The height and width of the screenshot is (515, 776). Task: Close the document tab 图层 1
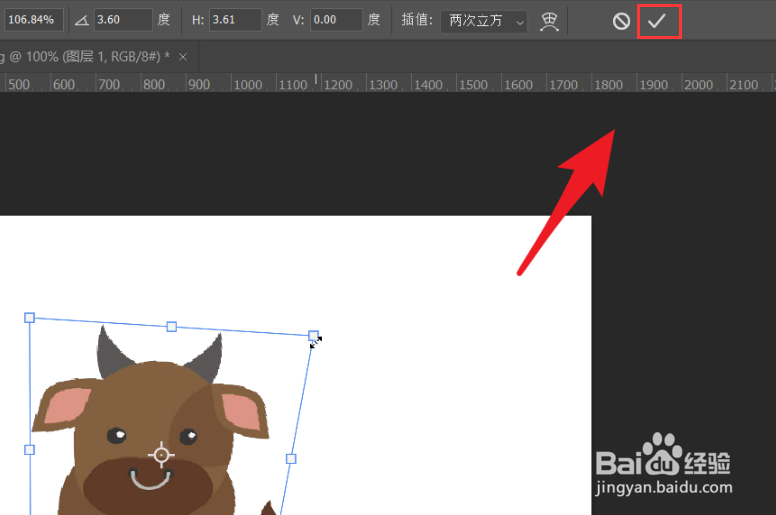[183, 57]
